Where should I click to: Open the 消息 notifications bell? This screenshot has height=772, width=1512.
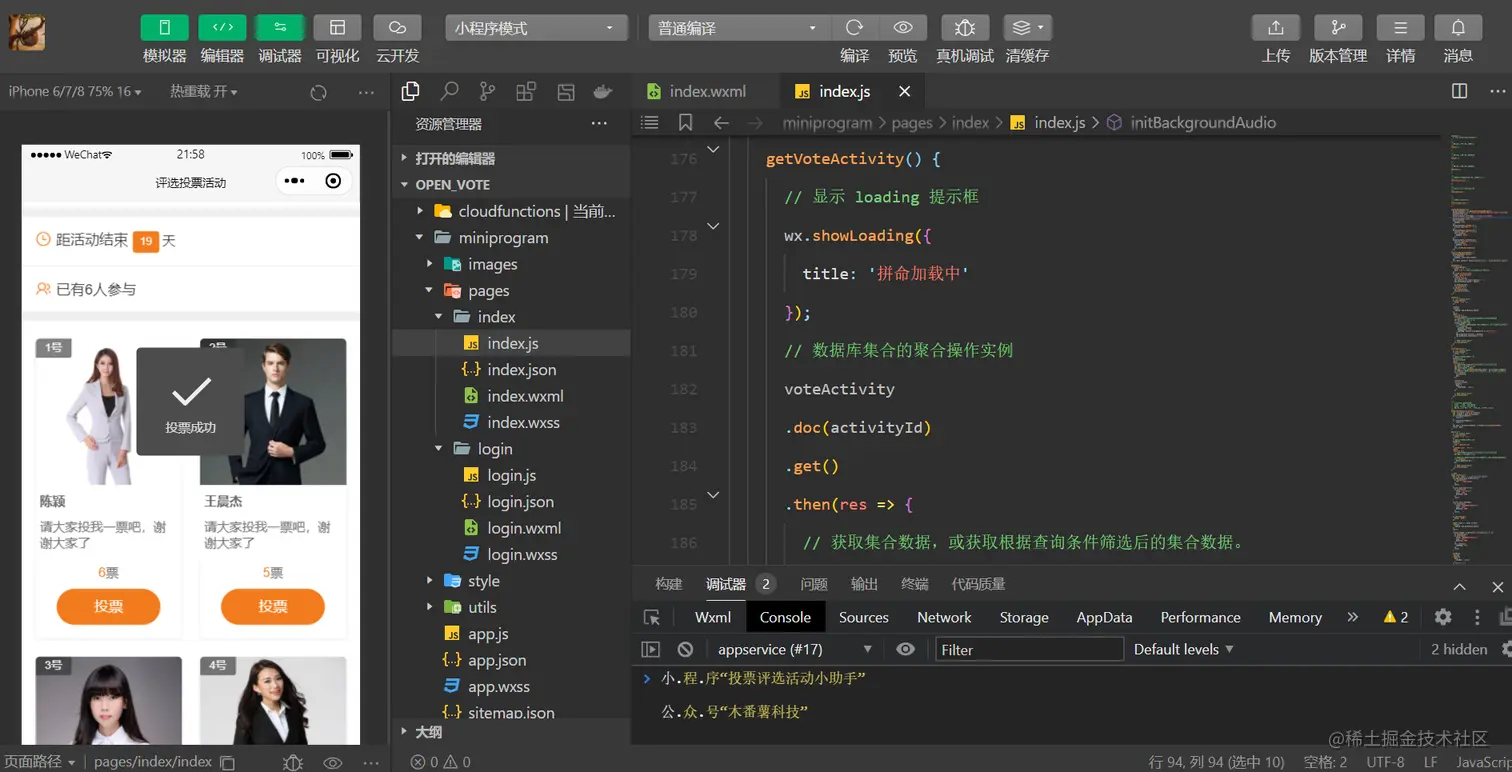tap(1458, 28)
